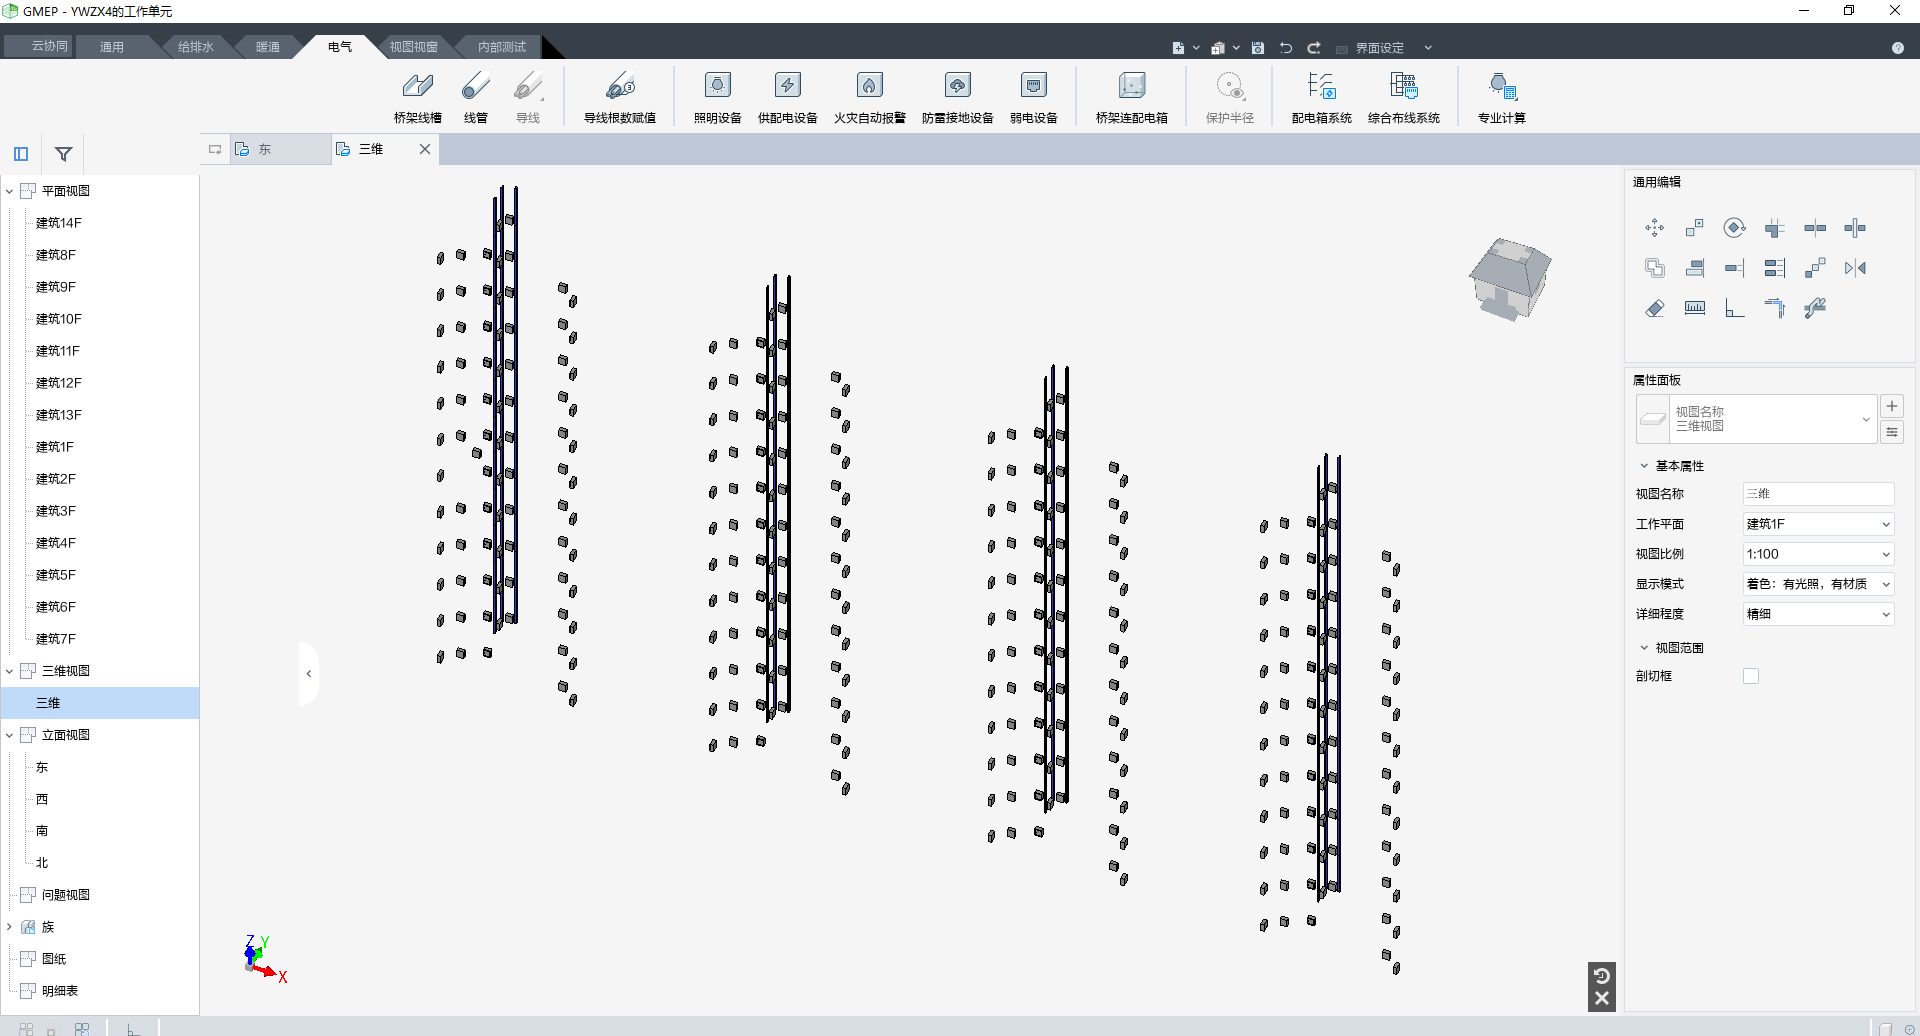Select the 明细表 tree item
This screenshot has width=1920, height=1036.
pos(60,991)
